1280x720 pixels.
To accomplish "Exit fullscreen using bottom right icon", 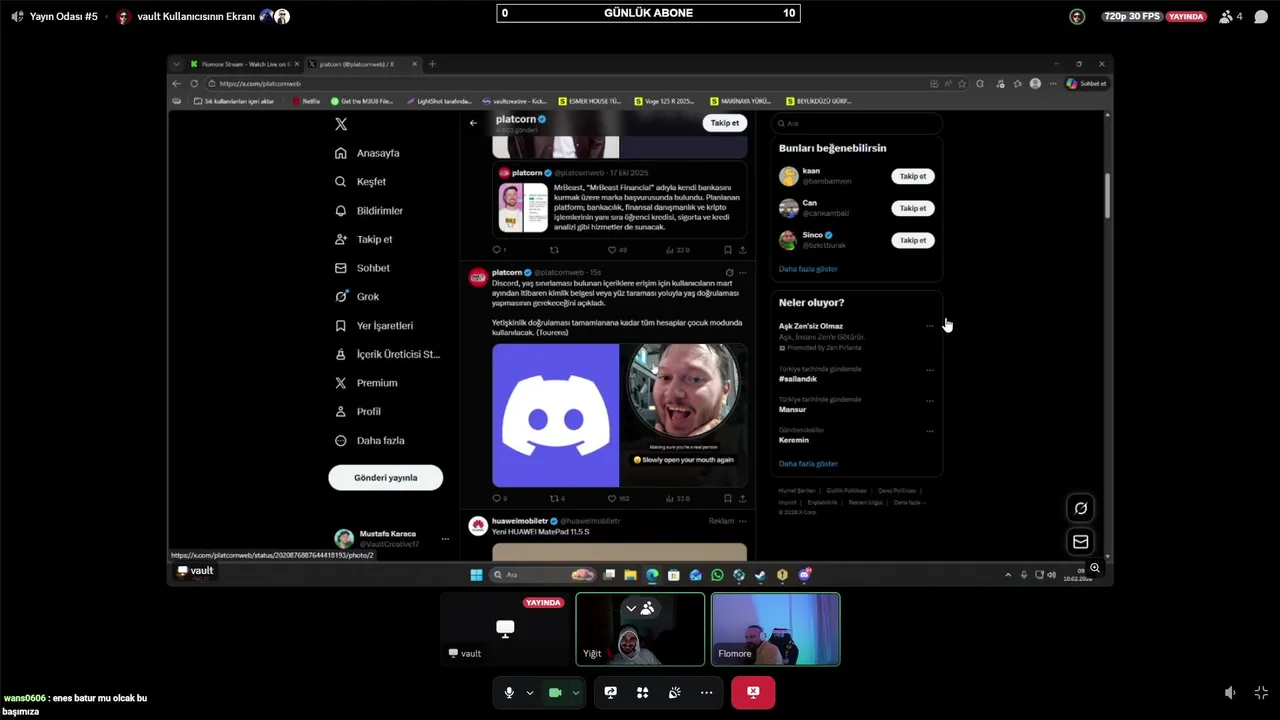I will coord(1261,692).
